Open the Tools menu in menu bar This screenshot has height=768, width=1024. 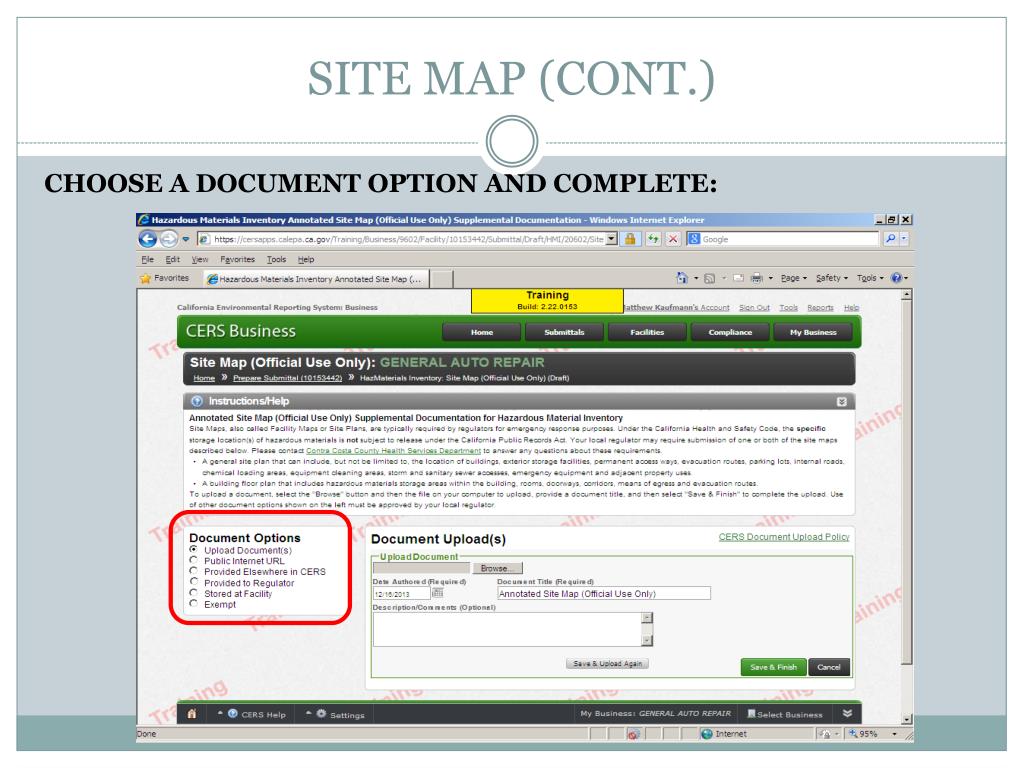pos(276,259)
